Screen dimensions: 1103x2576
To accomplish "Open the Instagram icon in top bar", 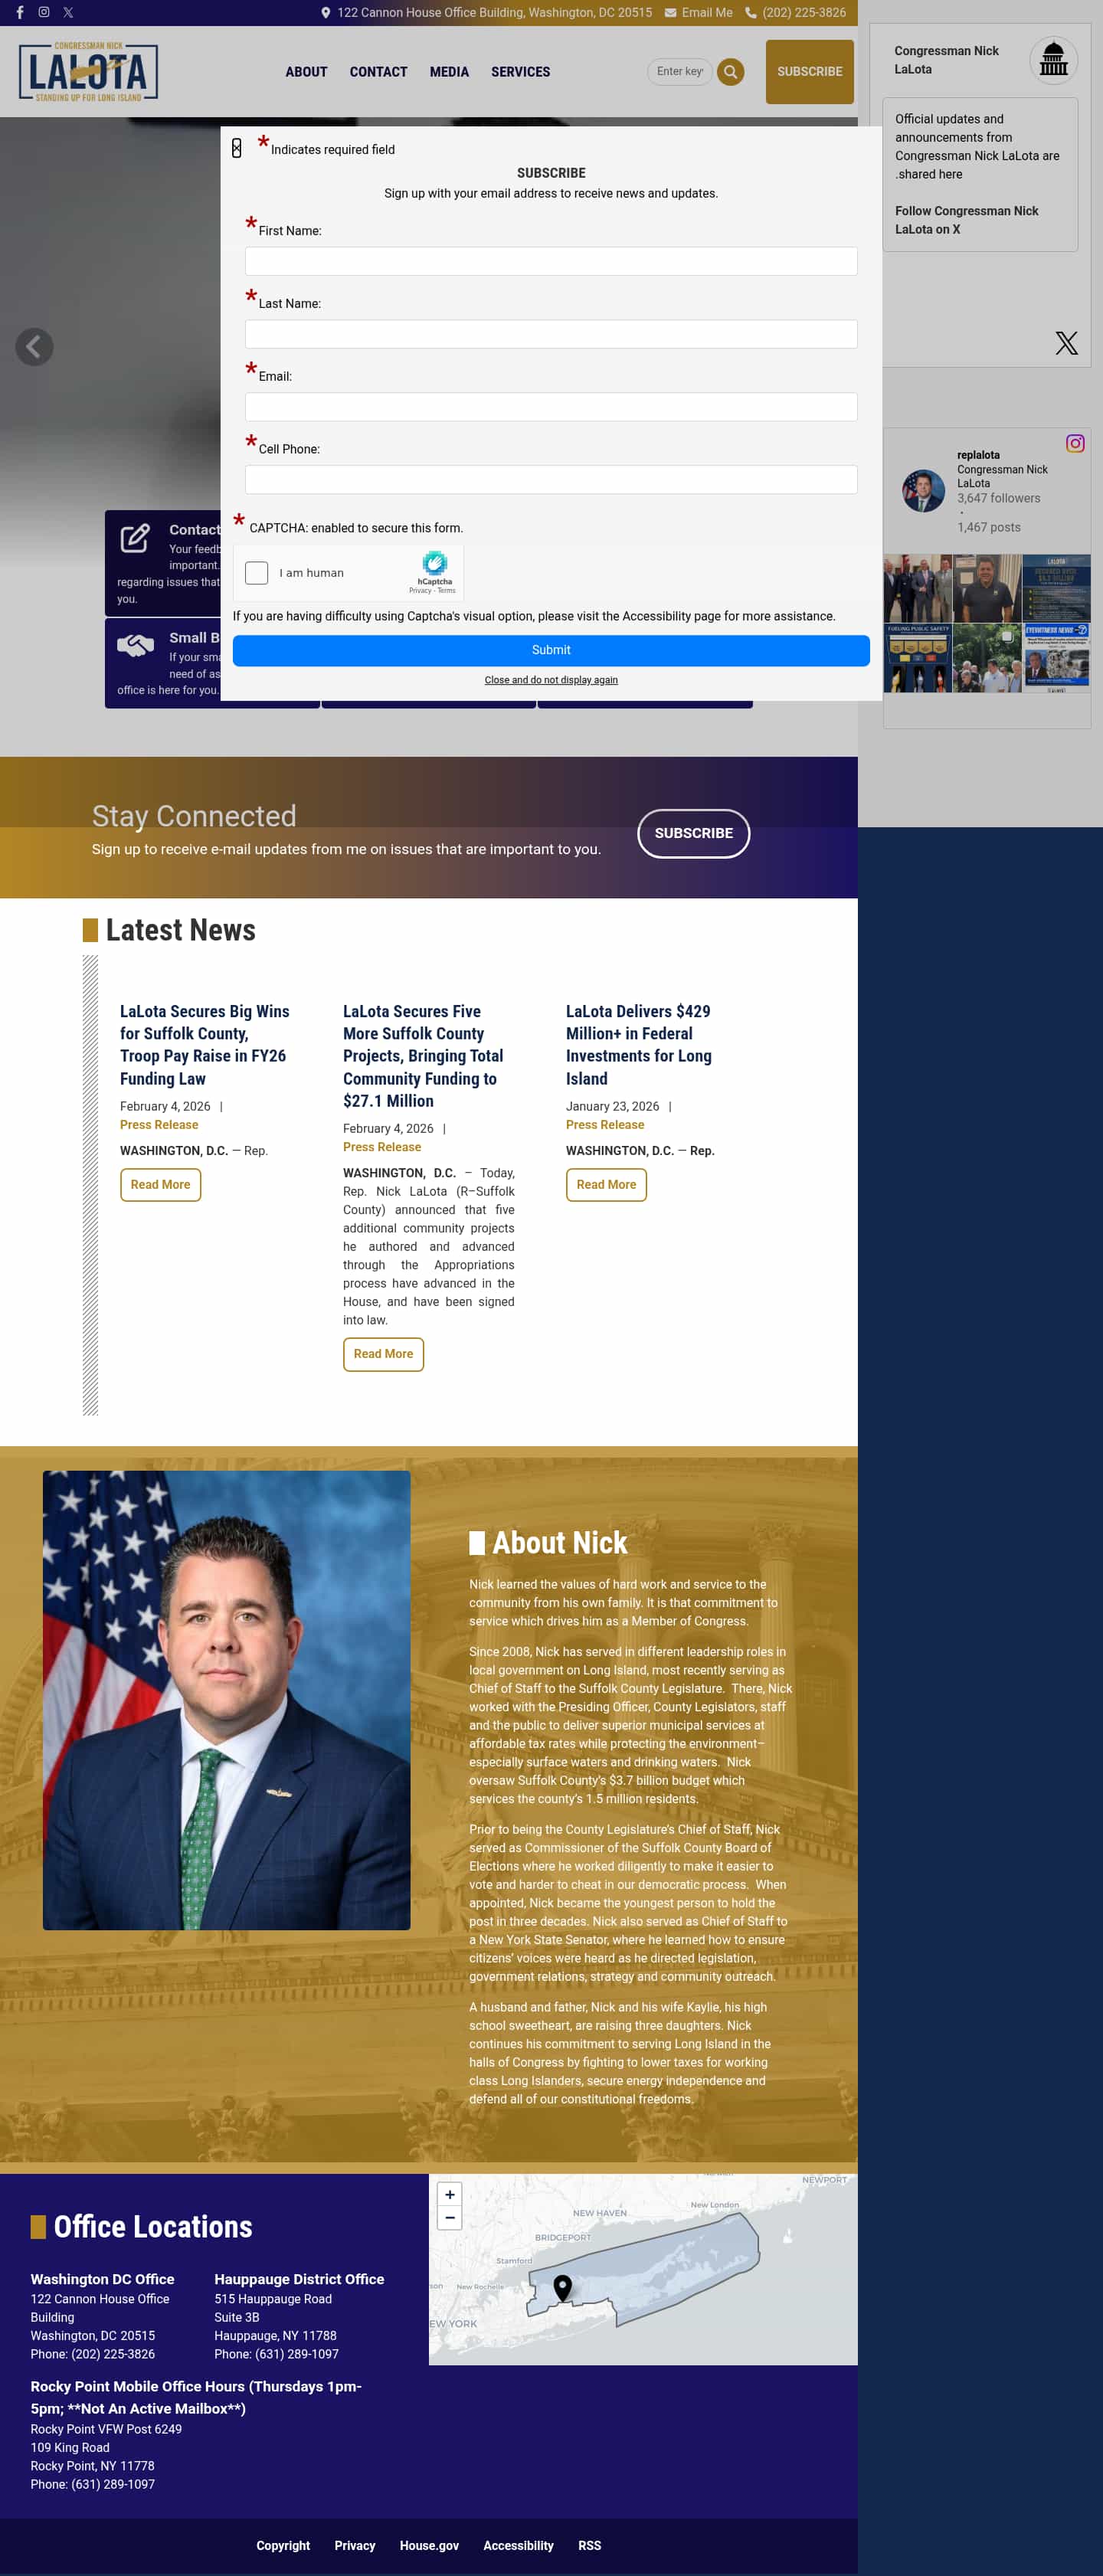I will (44, 12).
